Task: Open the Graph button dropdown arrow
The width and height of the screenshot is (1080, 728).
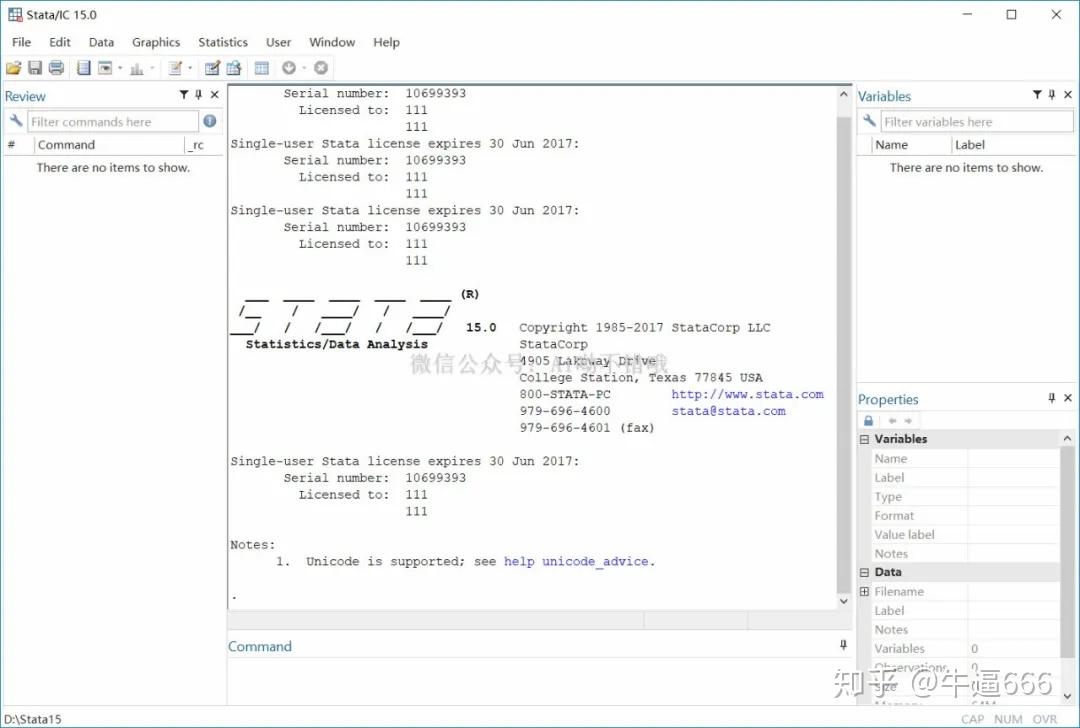Action: (x=152, y=67)
